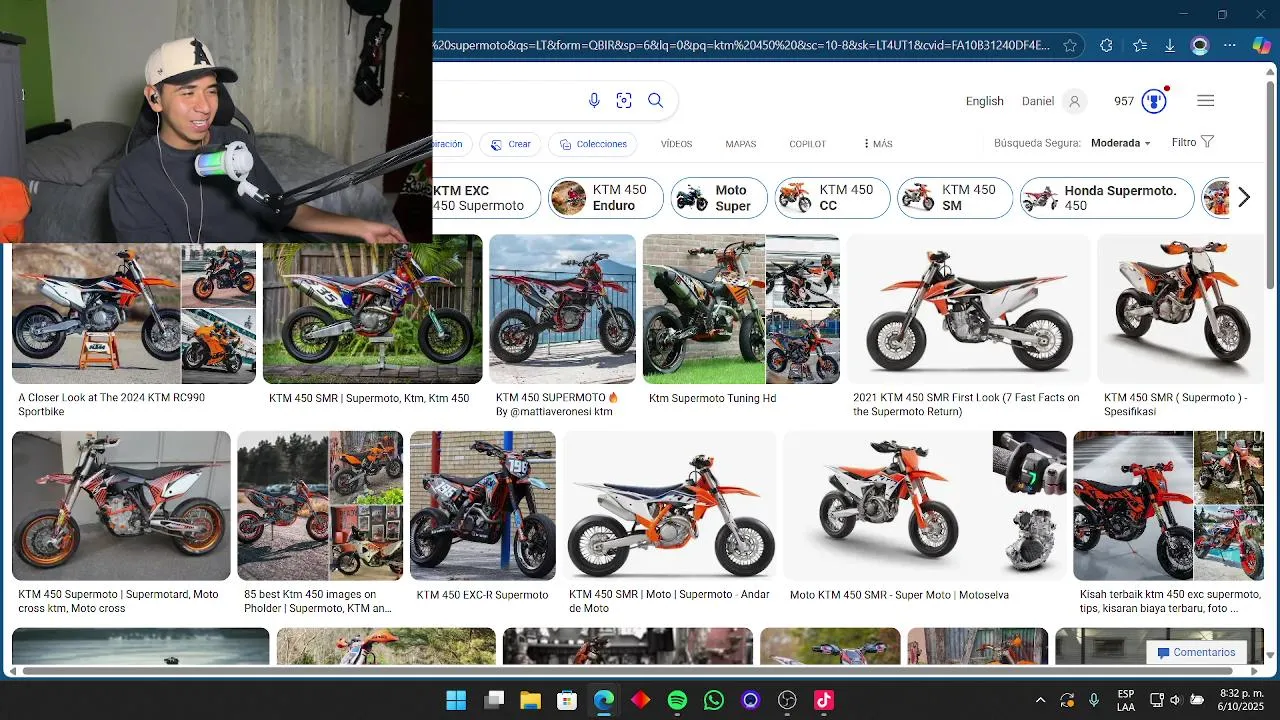
Task: Advance related searches with right arrow
Action: click(x=1244, y=197)
